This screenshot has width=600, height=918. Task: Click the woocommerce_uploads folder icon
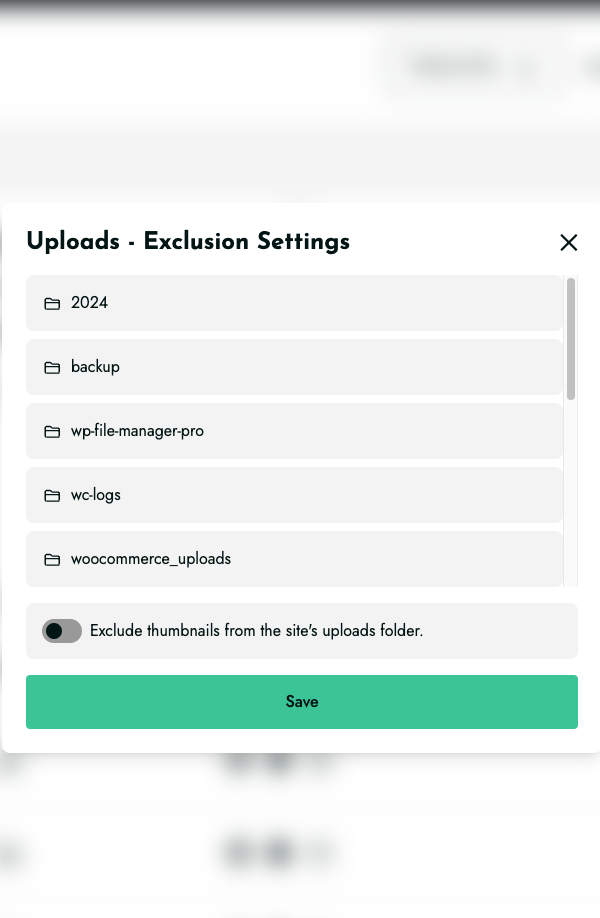tap(52, 559)
